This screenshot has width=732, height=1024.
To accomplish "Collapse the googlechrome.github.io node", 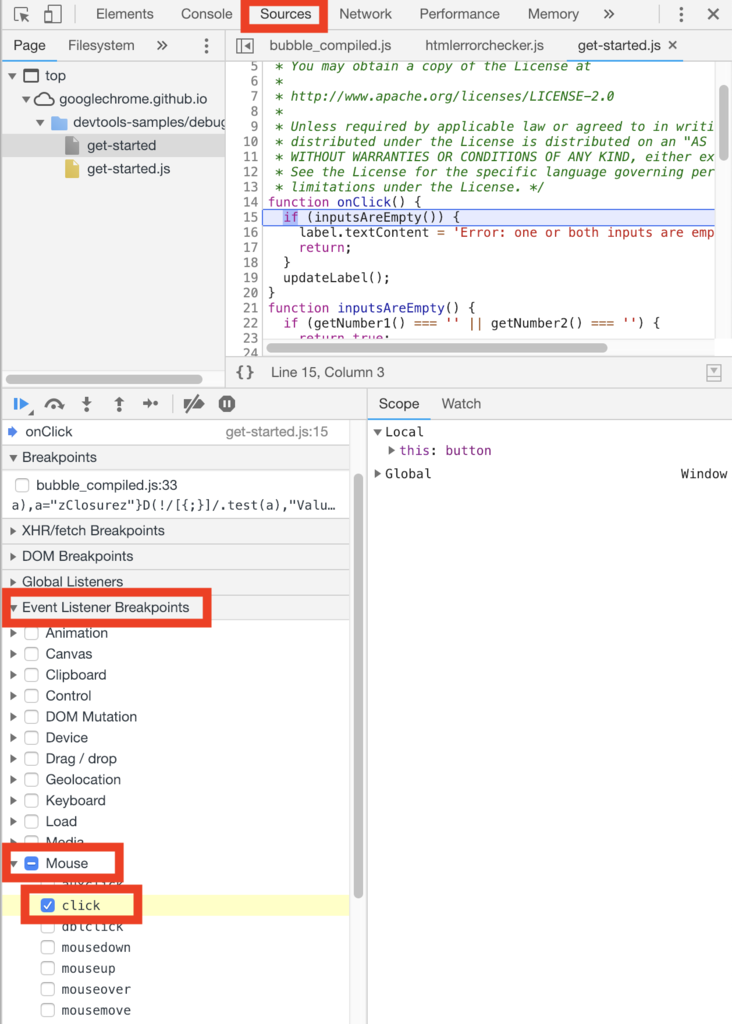I will [x=26, y=100].
